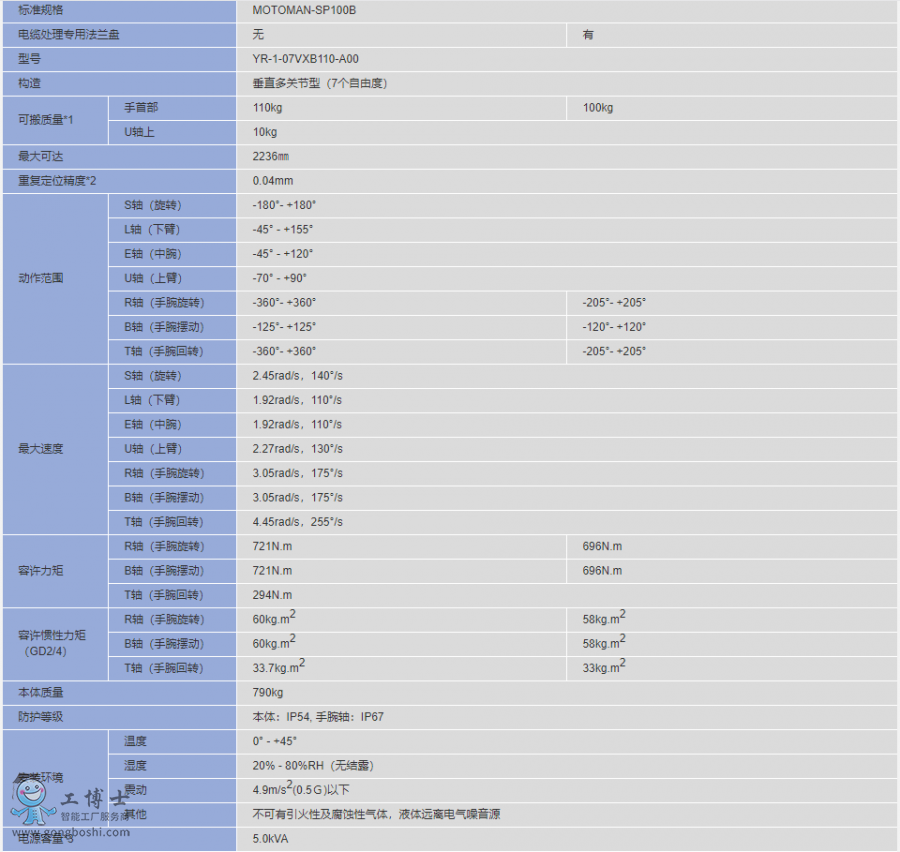Click the 110kg wrist payload value

[267, 108]
